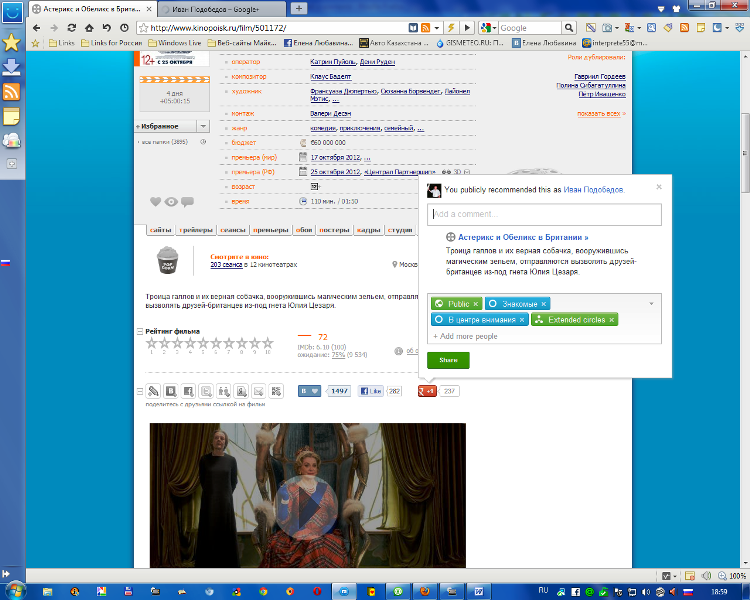Open the status bar zoom level menu
The height and width of the screenshot is (600, 750).
click(x=733, y=576)
